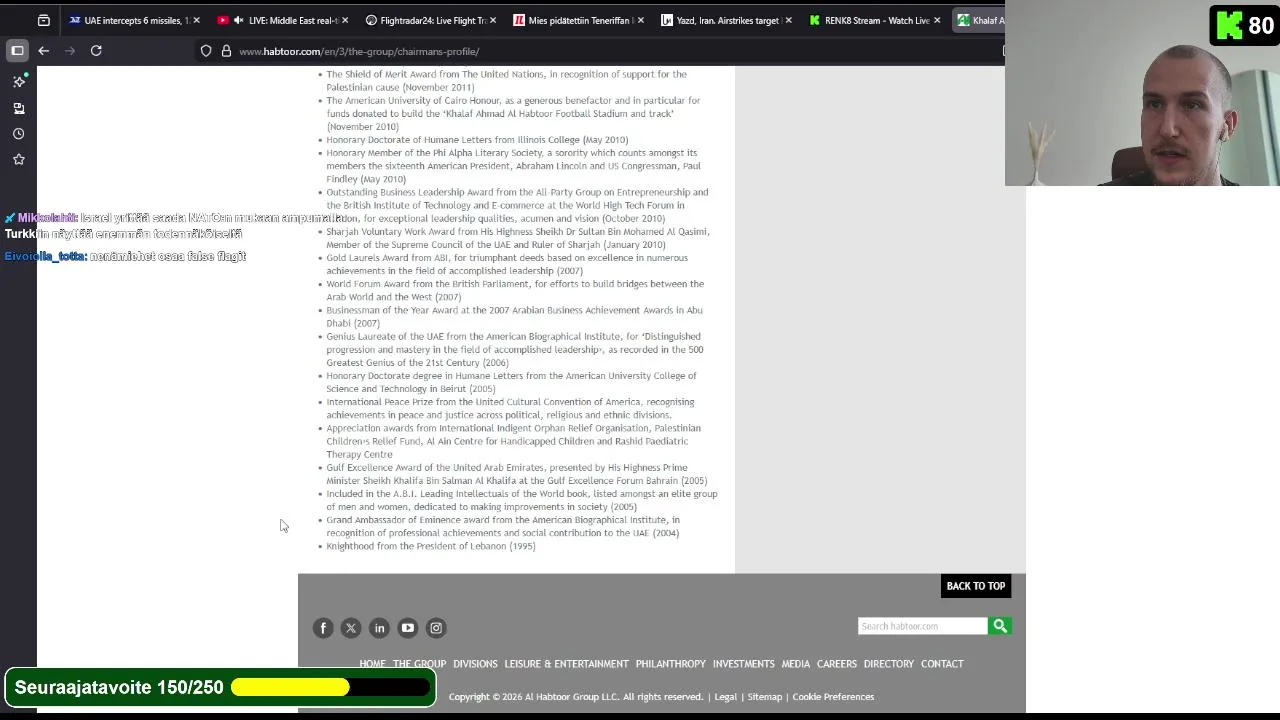
Task: Close the Flightradar24 tab
Action: [x=493, y=20]
